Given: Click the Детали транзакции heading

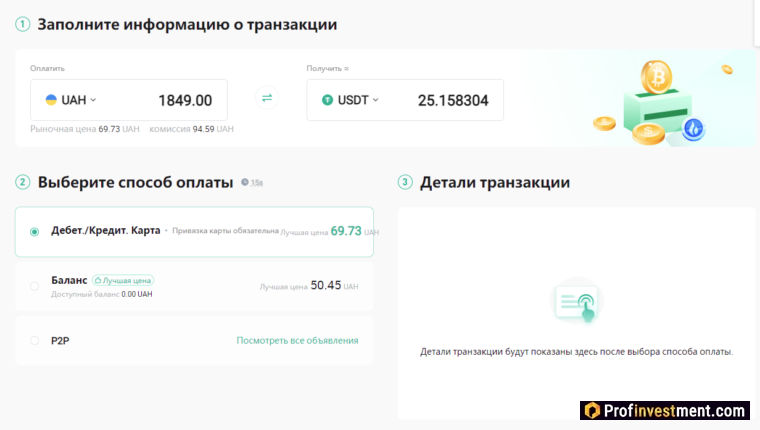Looking at the screenshot, I should (495, 182).
